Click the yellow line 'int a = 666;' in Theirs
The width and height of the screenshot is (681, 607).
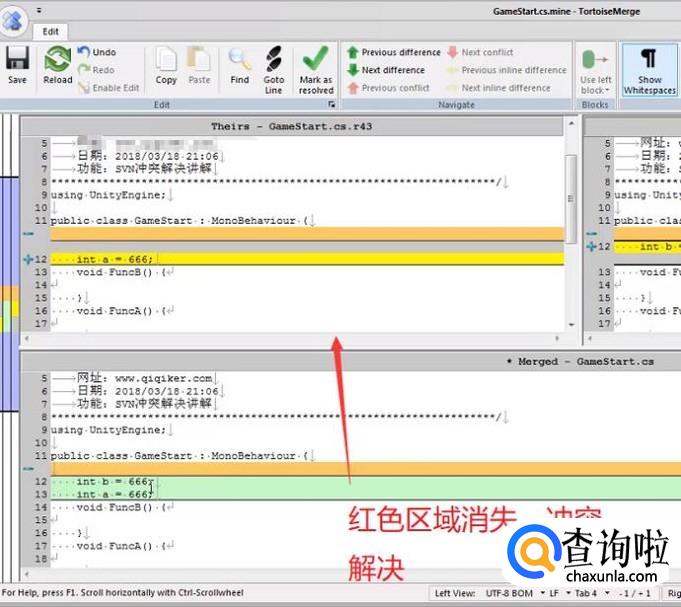pos(307,259)
